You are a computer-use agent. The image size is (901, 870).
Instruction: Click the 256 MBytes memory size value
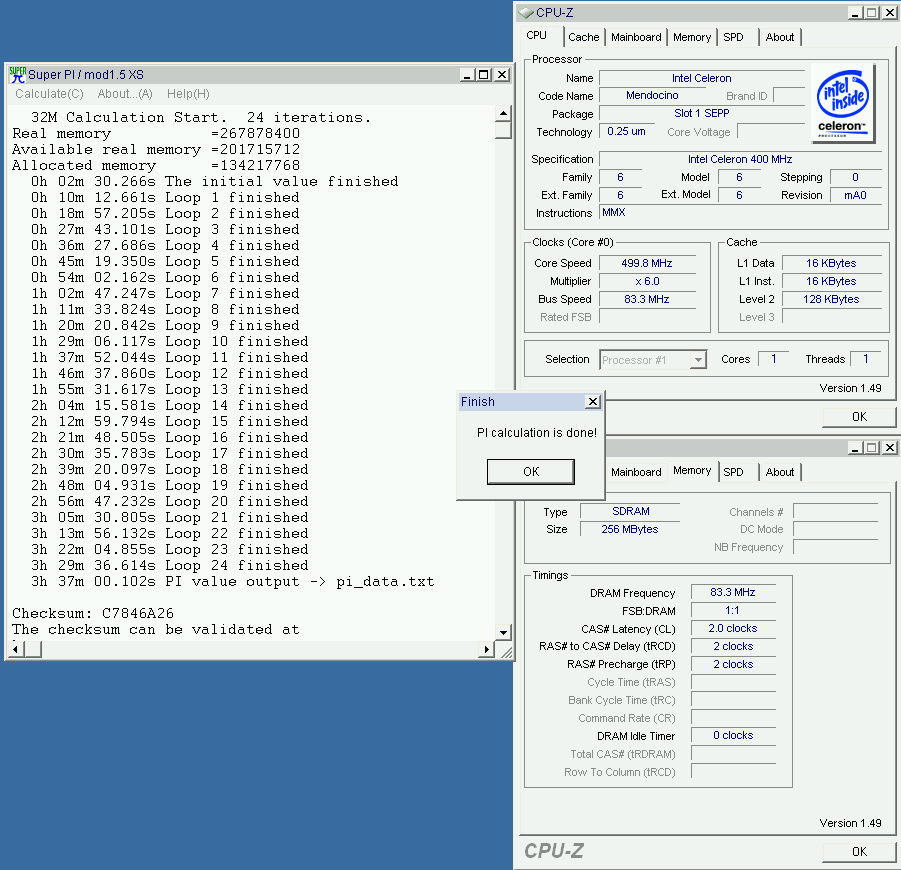[630, 529]
